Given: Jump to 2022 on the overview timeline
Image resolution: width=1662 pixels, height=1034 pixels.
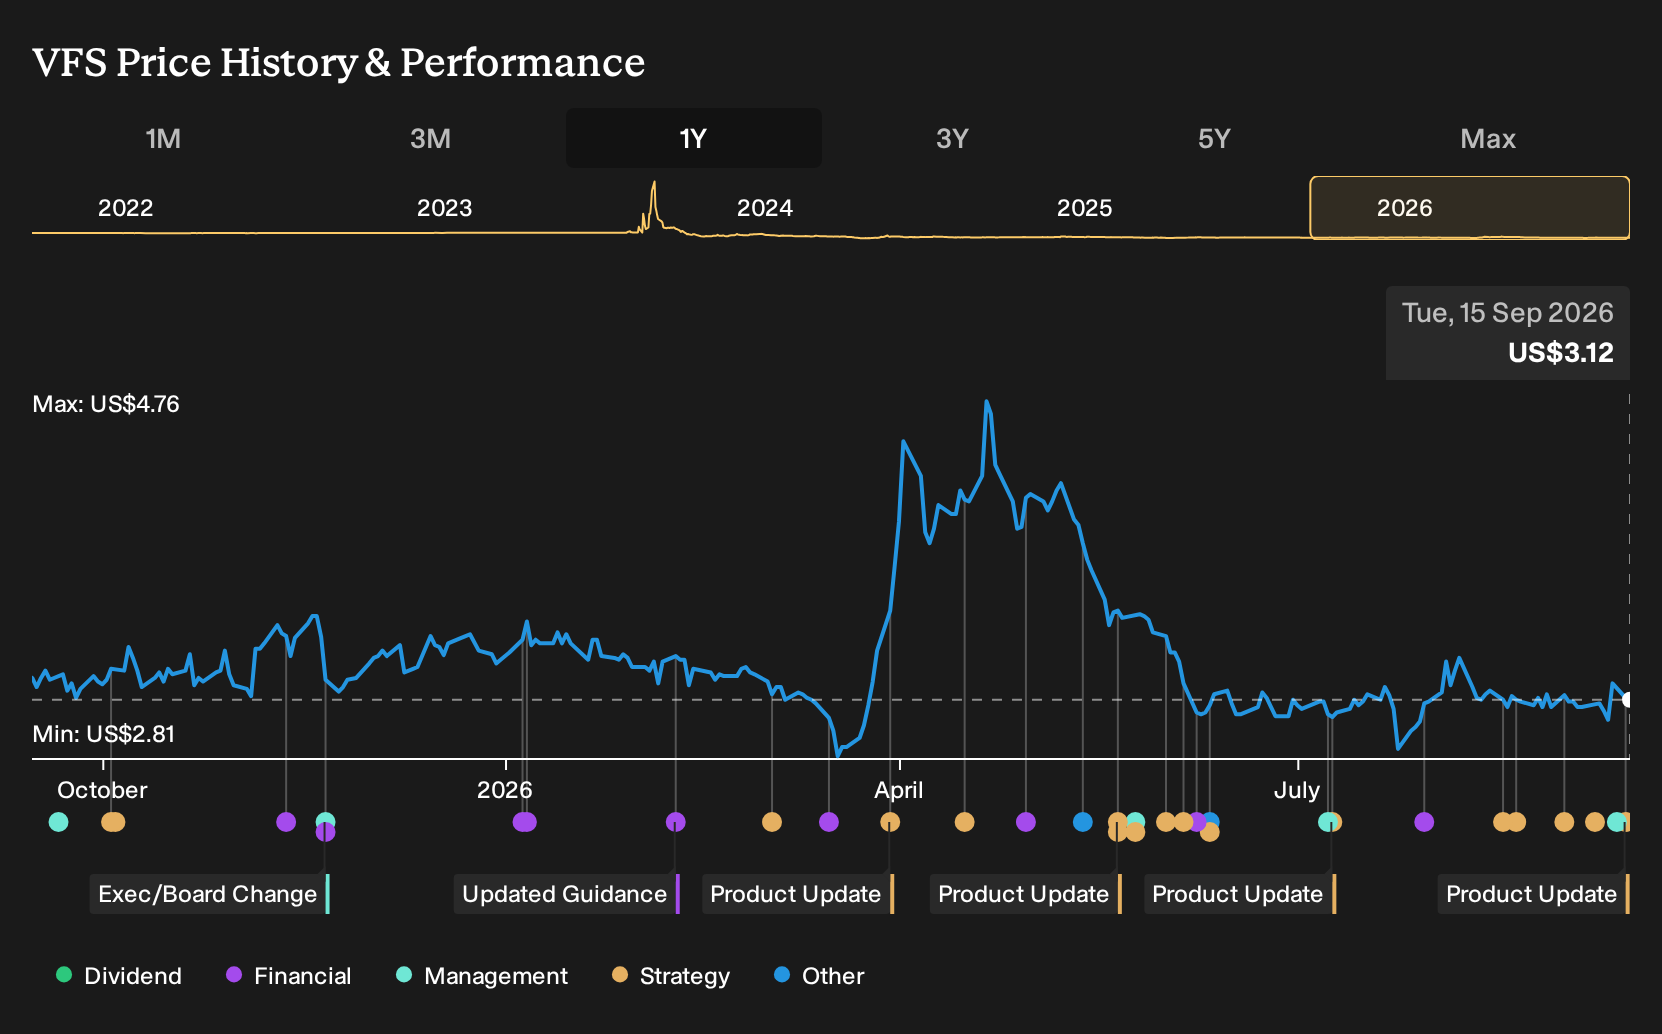Looking at the screenshot, I should pos(125,208).
